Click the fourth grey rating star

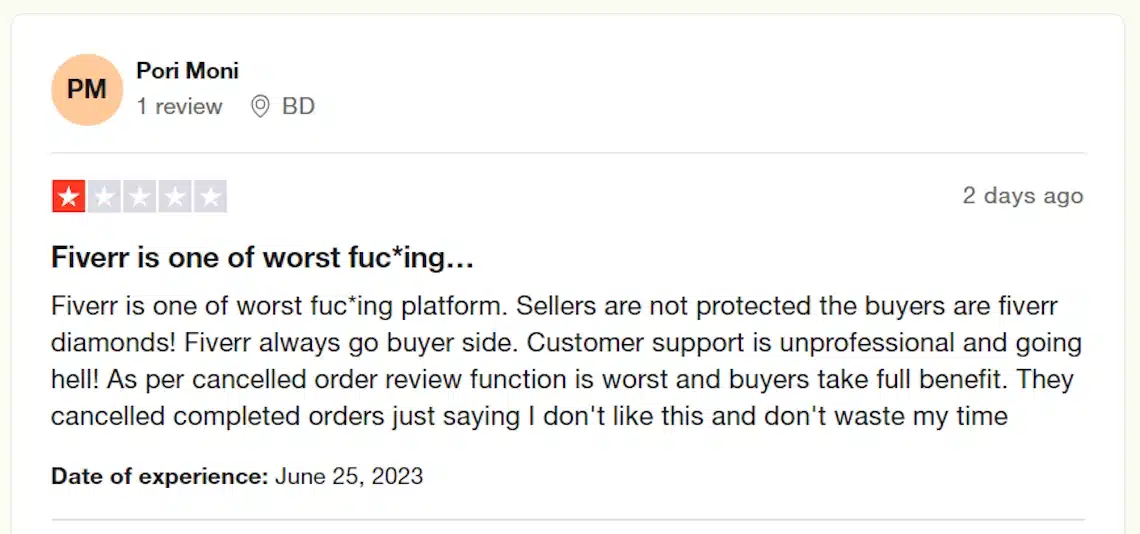tap(175, 196)
